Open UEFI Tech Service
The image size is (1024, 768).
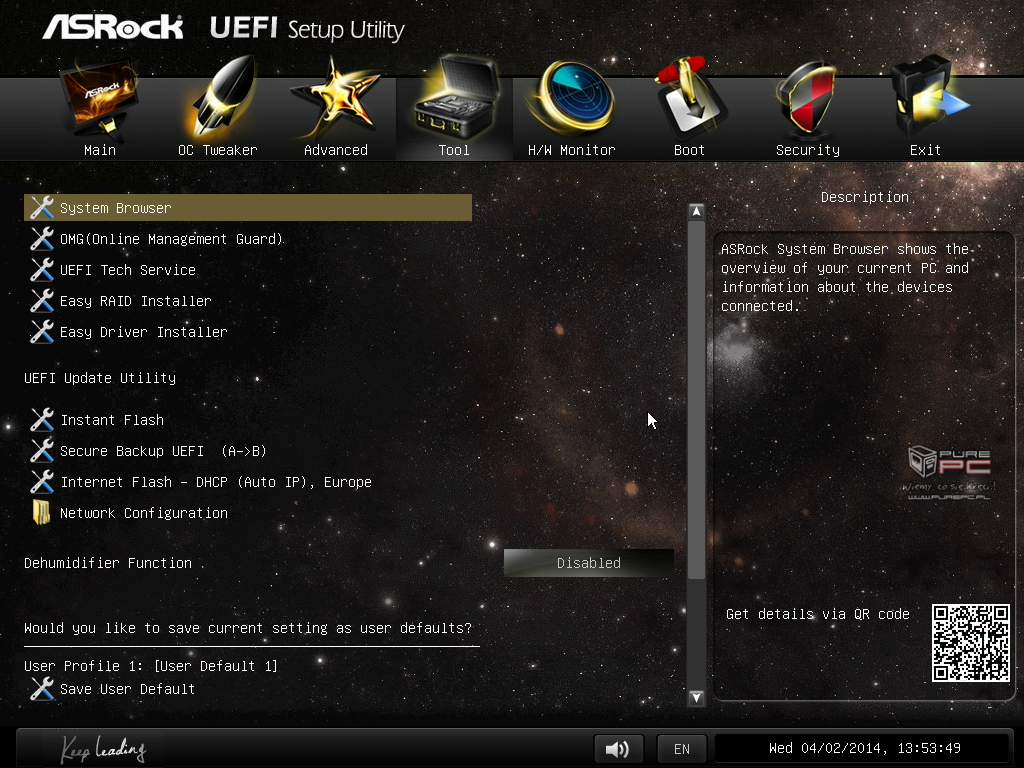click(128, 270)
